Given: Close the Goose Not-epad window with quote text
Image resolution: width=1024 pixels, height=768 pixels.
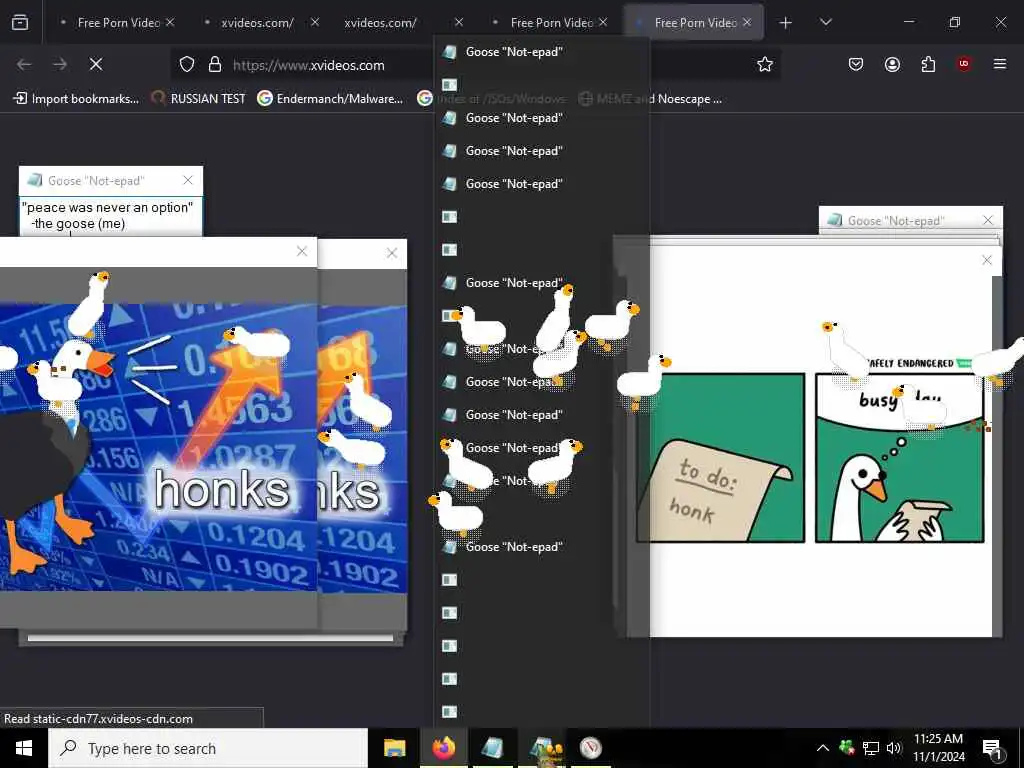Looking at the screenshot, I should click(188, 180).
